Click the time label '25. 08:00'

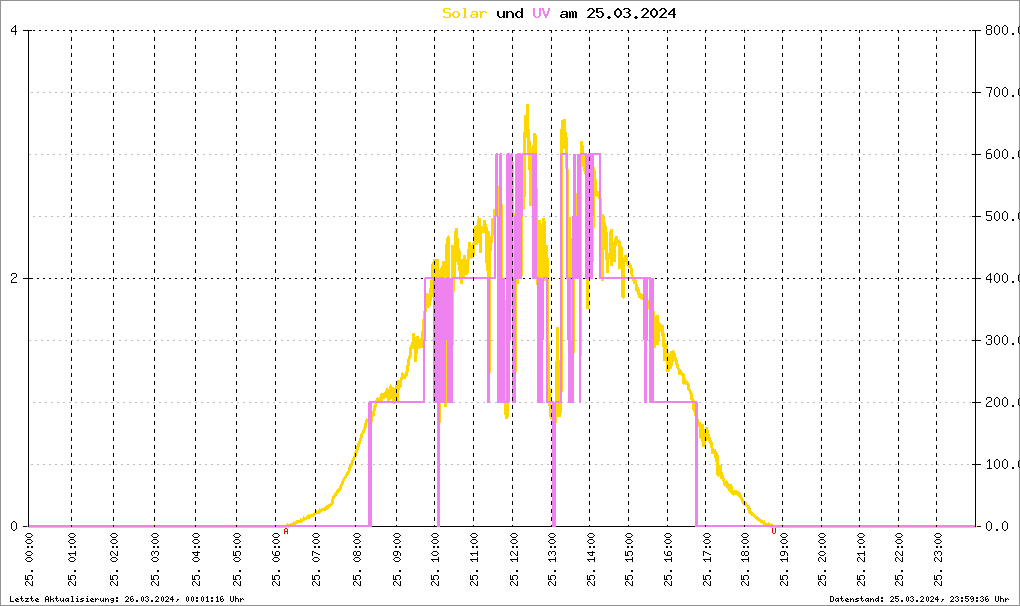[x=356, y=559]
